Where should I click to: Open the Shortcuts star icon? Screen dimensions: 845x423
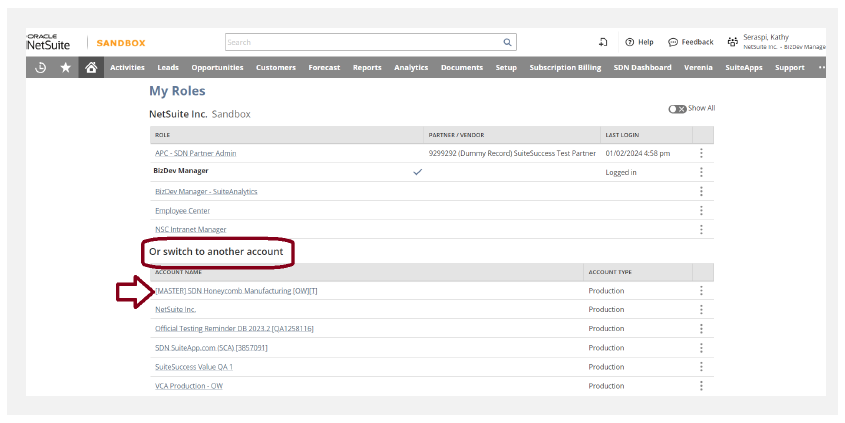66,67
